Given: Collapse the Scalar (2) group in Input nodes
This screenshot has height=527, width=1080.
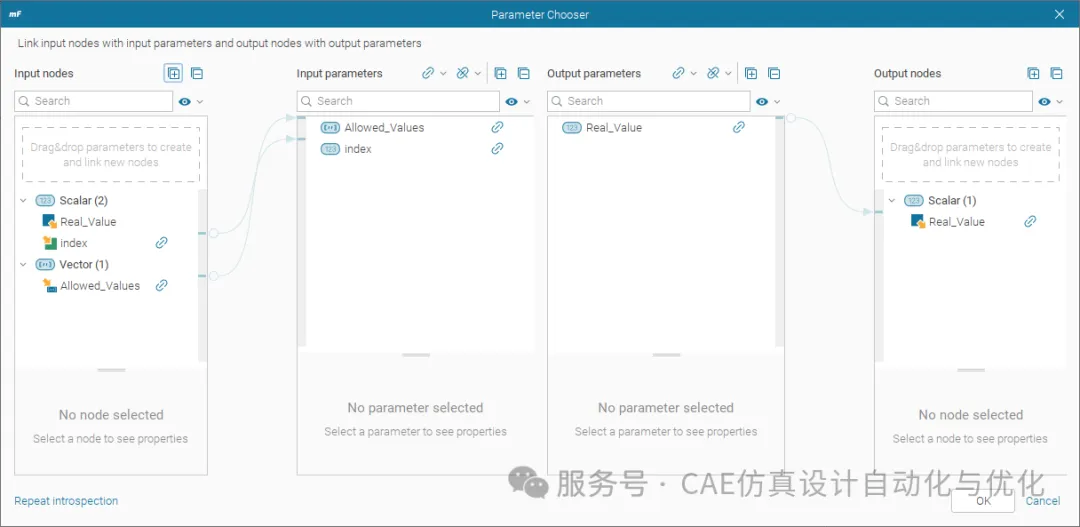Looking at the screenshot, I should pos(23,200).
